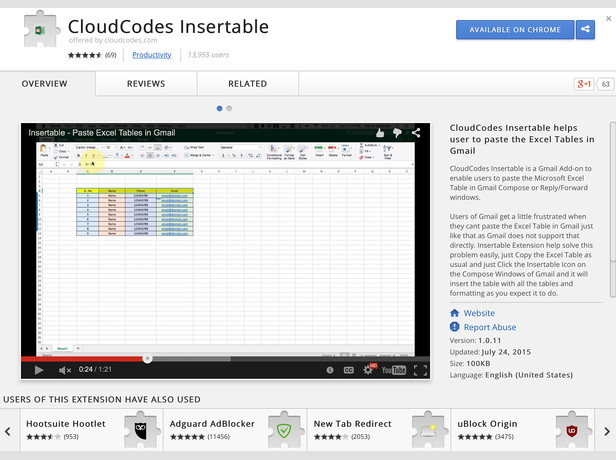Click the 0:24 / 1:21 video time display
This screenshot has width=616, height=460.
[x=95, y=370]
